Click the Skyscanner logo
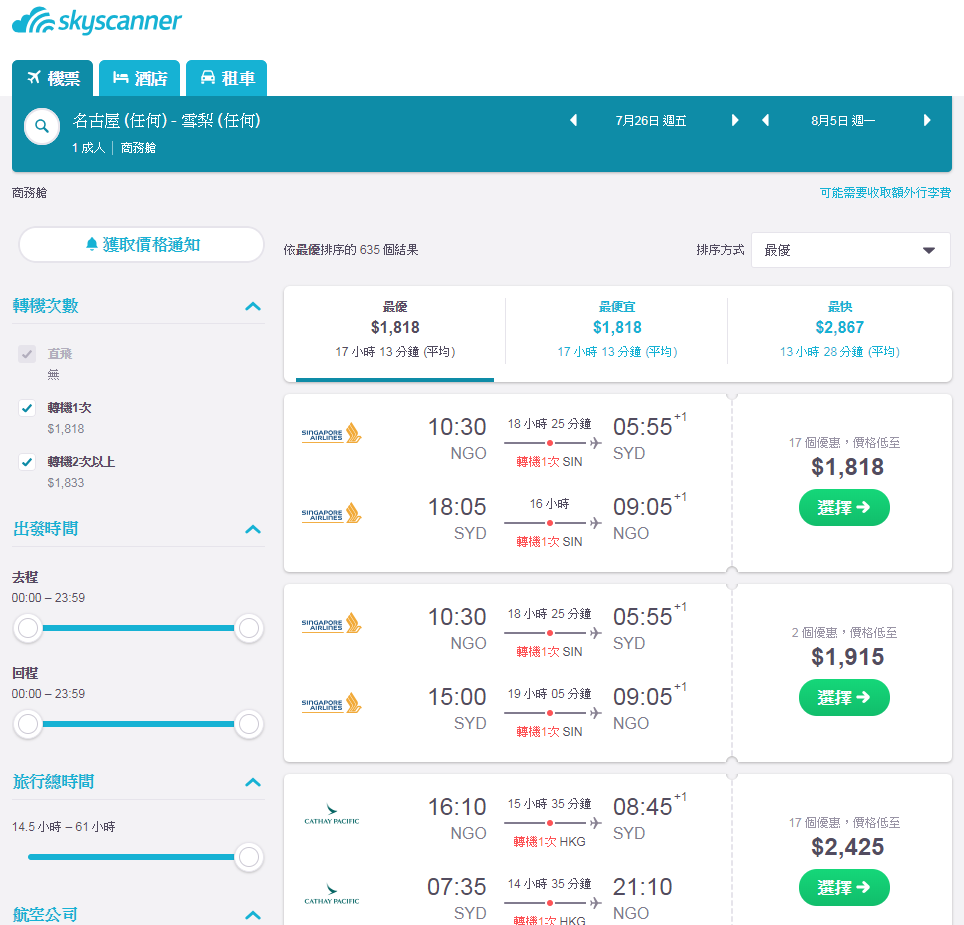This screenshot has width=964, height=925. [x=97, y=21]
